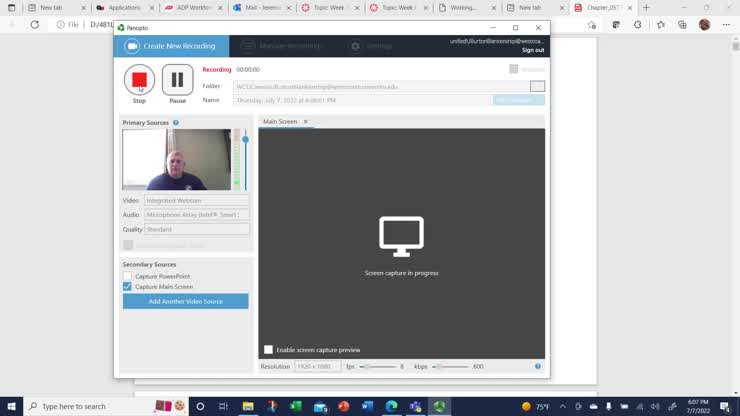Uncheck Capture Main Screen
The height and width of the screenshot is (416, 740).
pos(127,287)
